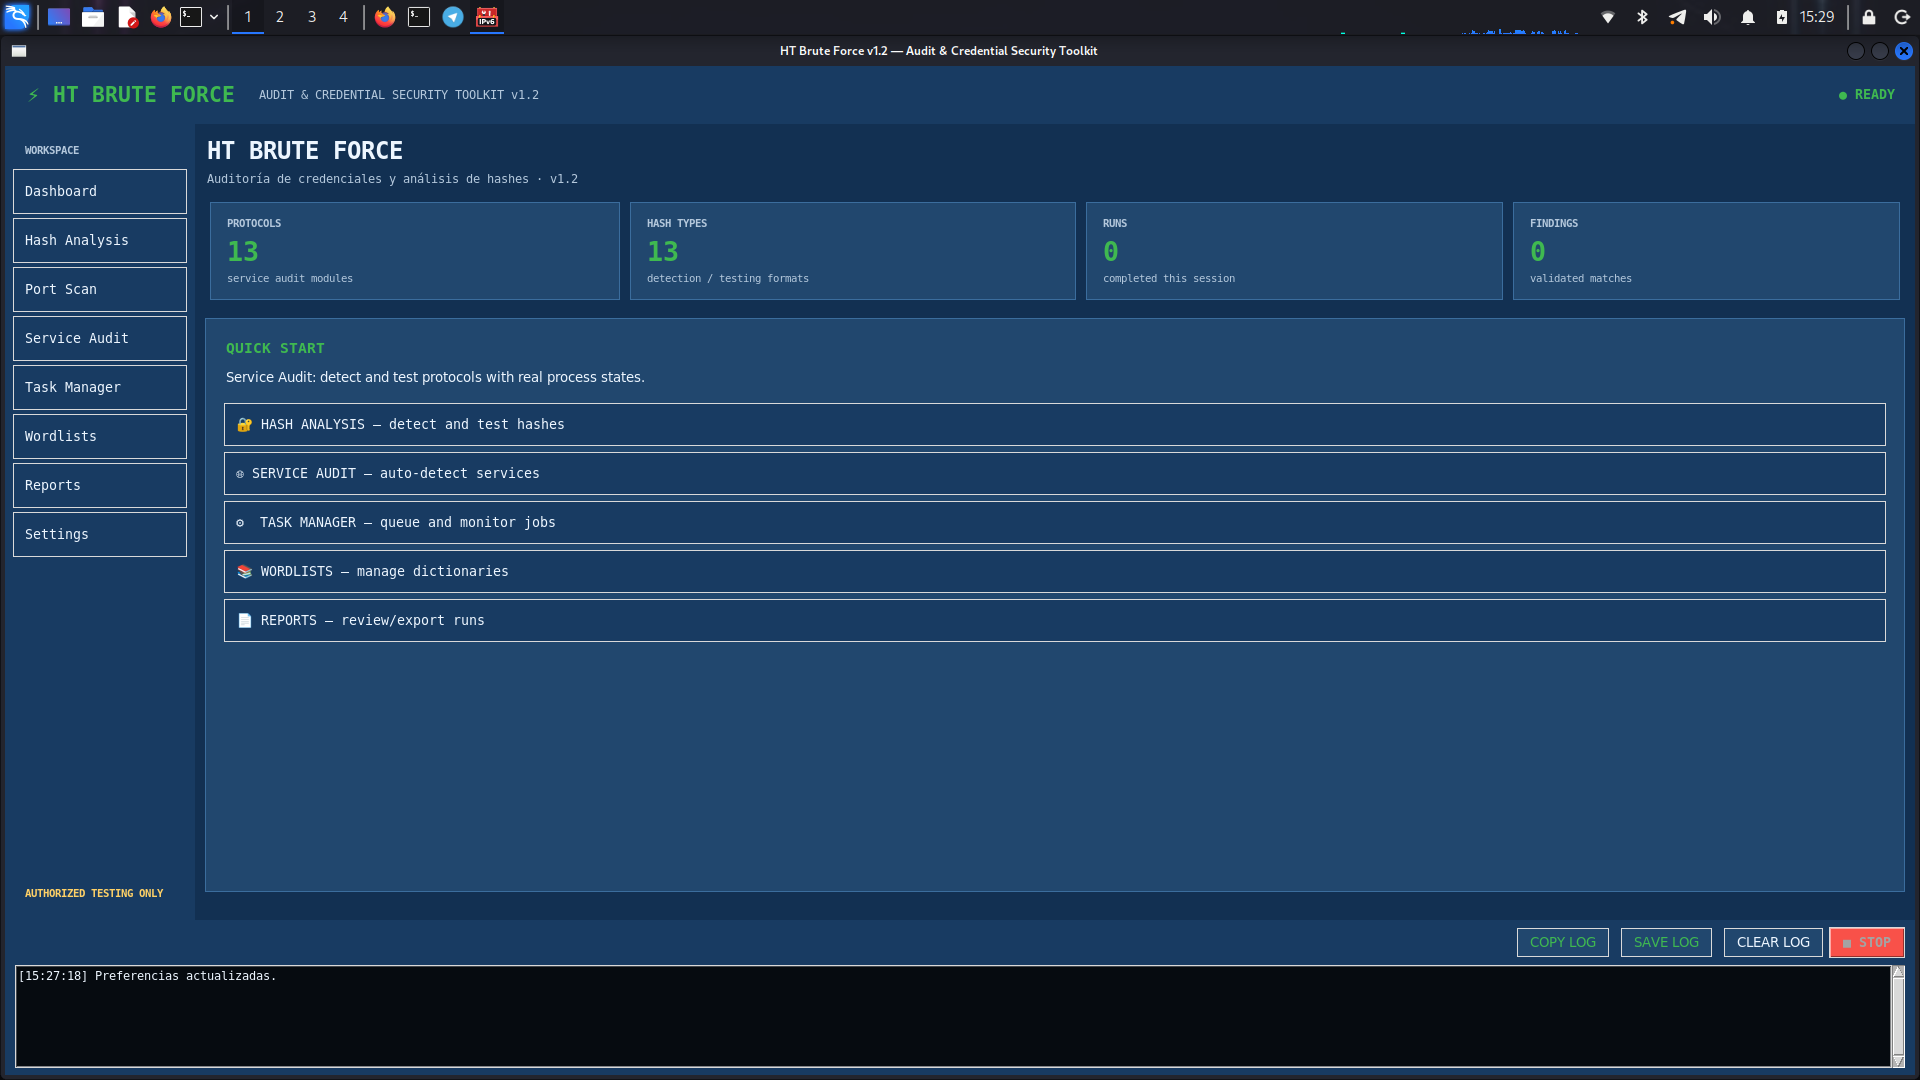This screenshot has width=1920, height=1080.
Task: Expand the terminal launcher dropdown arrow
Action: pyautogui.click(x=214, y=17)
